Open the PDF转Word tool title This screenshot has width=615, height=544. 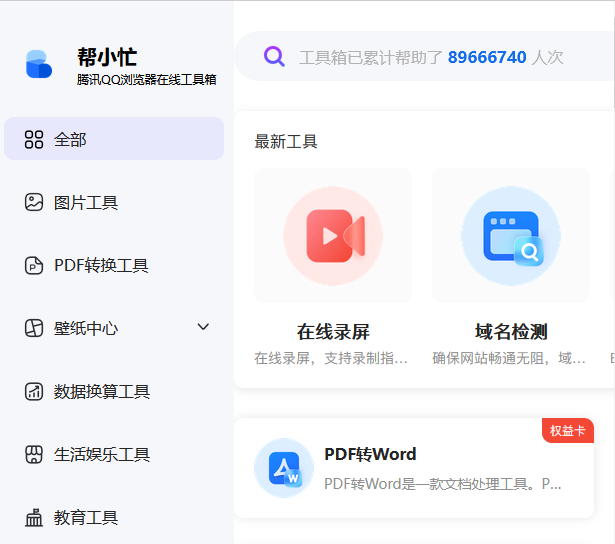pos(370,454)
